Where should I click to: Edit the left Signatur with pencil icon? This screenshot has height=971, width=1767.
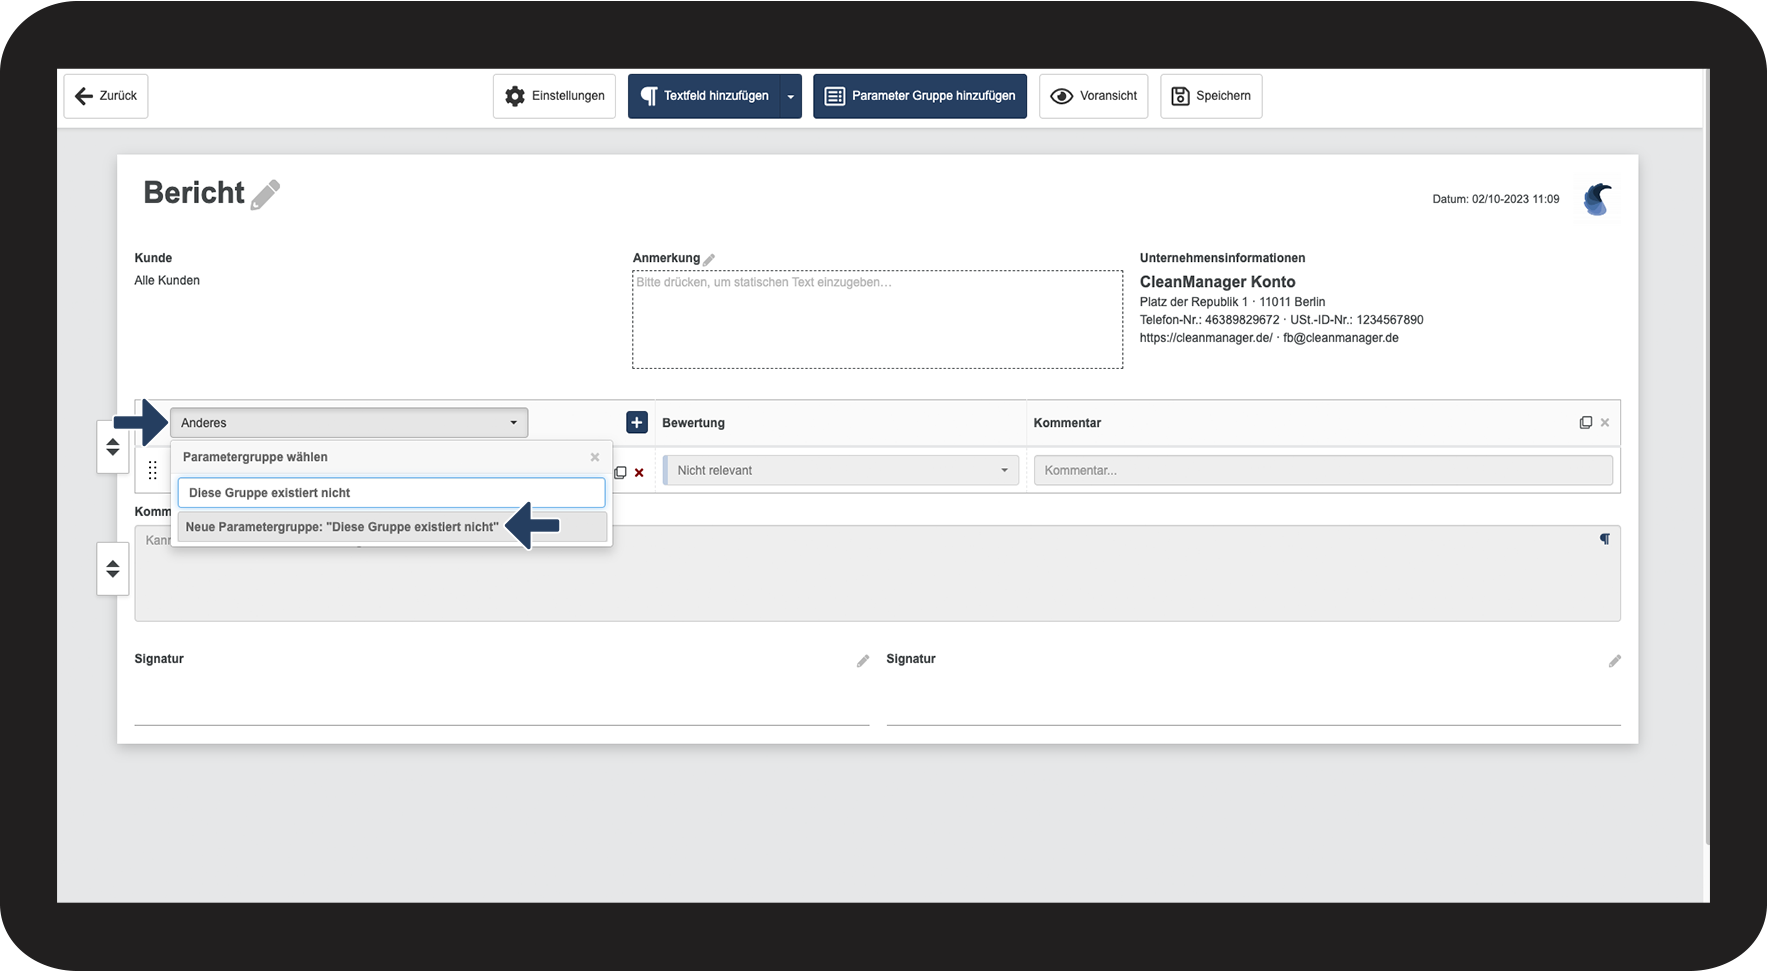(x=862, y=661)
